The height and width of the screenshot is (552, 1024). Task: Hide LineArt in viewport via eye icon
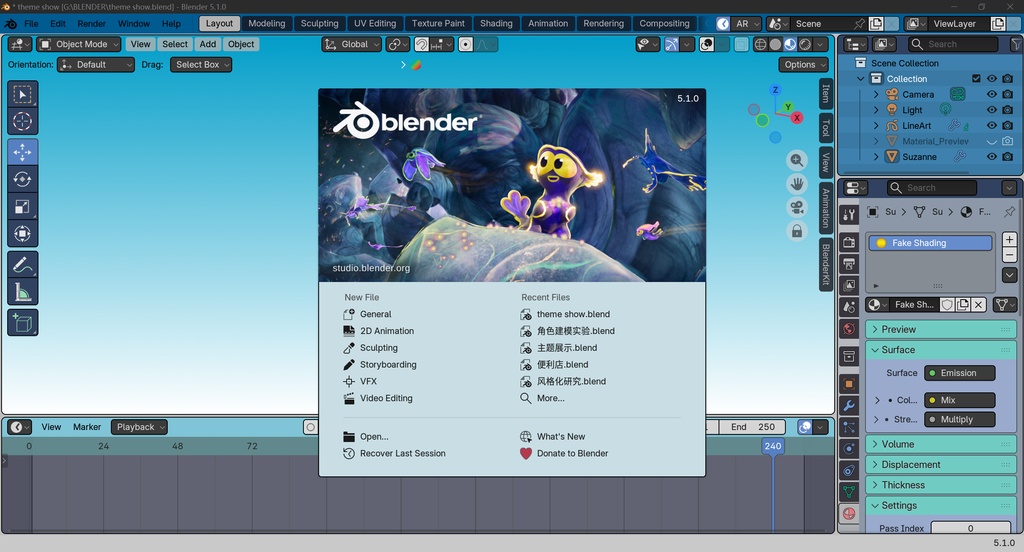click(x=992, y=125)
